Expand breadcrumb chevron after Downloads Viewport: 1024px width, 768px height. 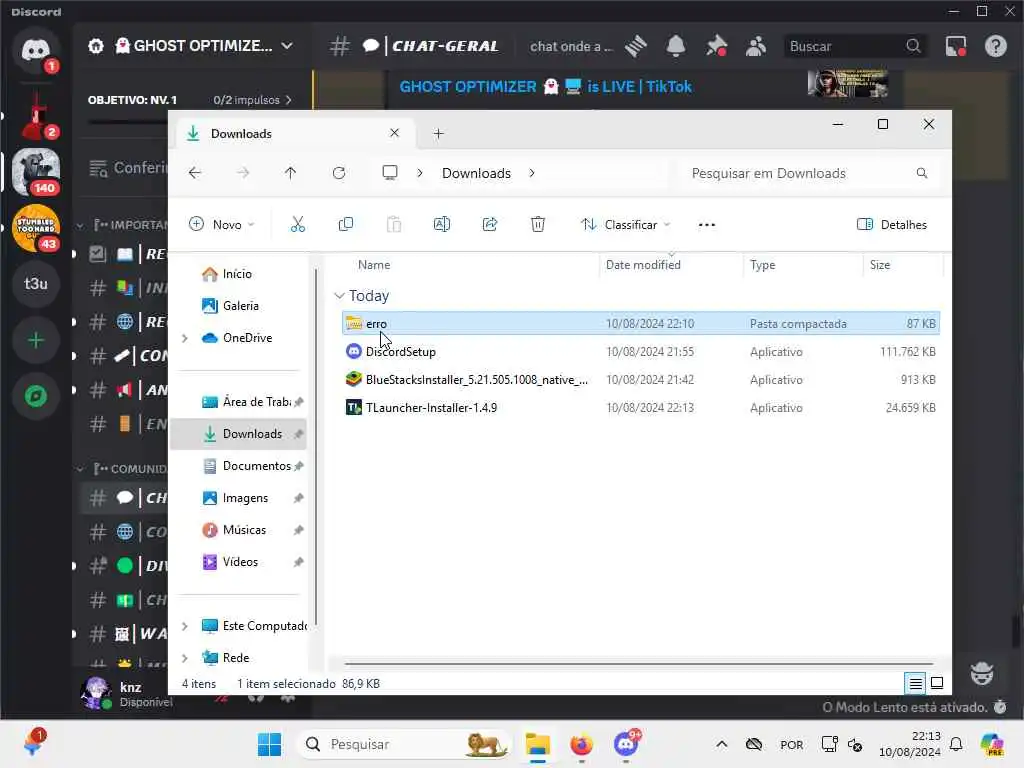click(x=532, y=173)
